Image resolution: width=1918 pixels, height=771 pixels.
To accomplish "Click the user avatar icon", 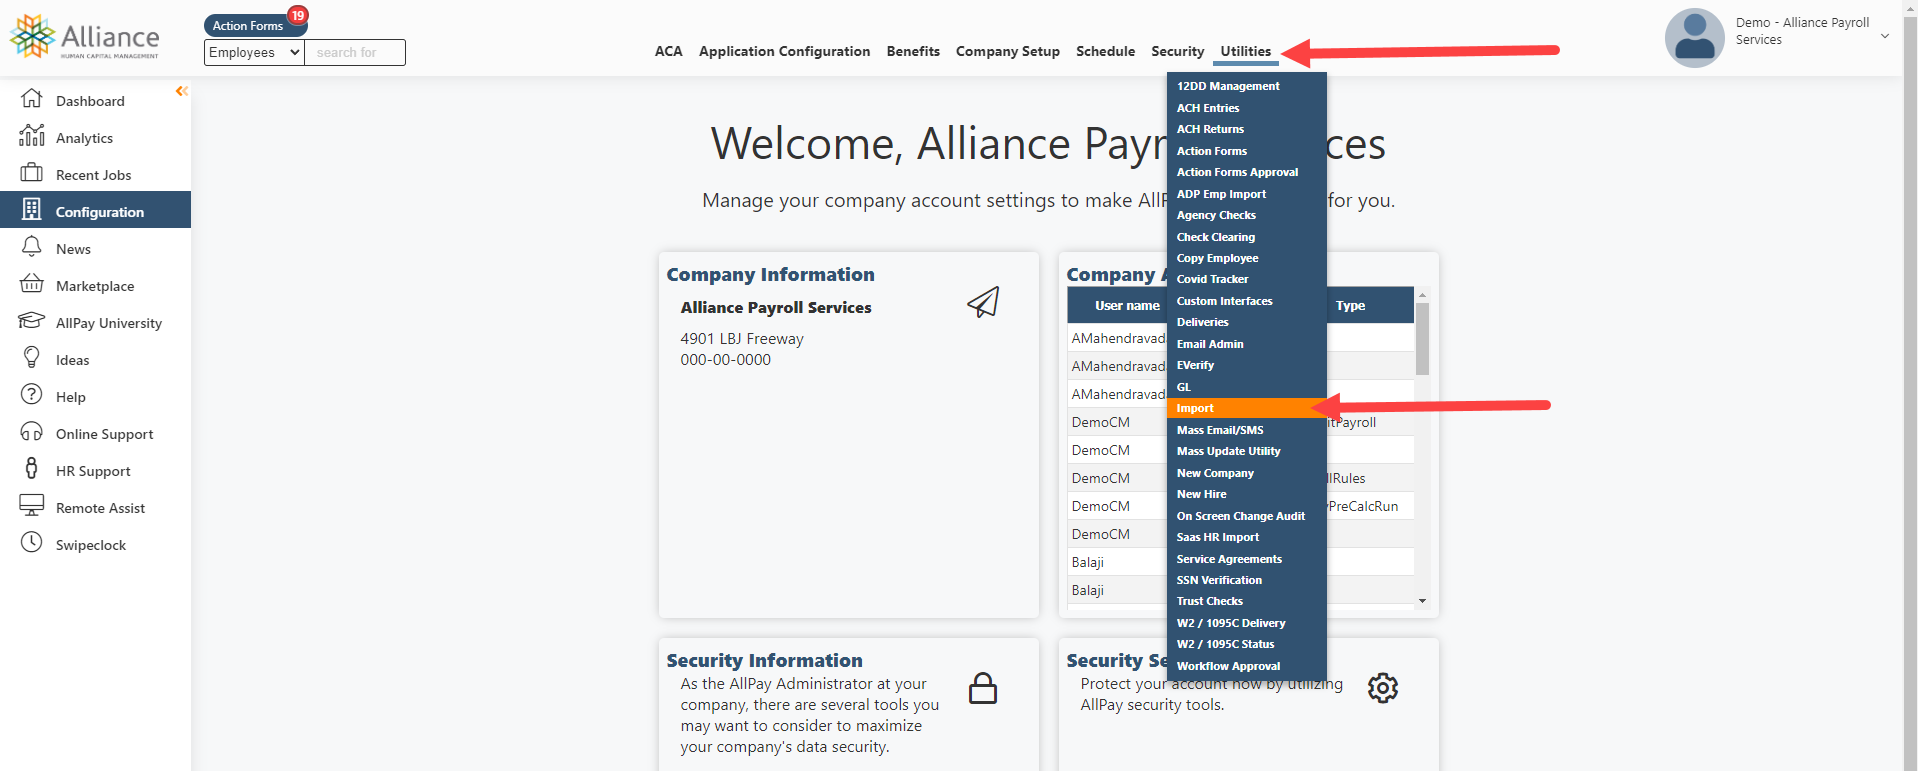I will (1694, 38).
